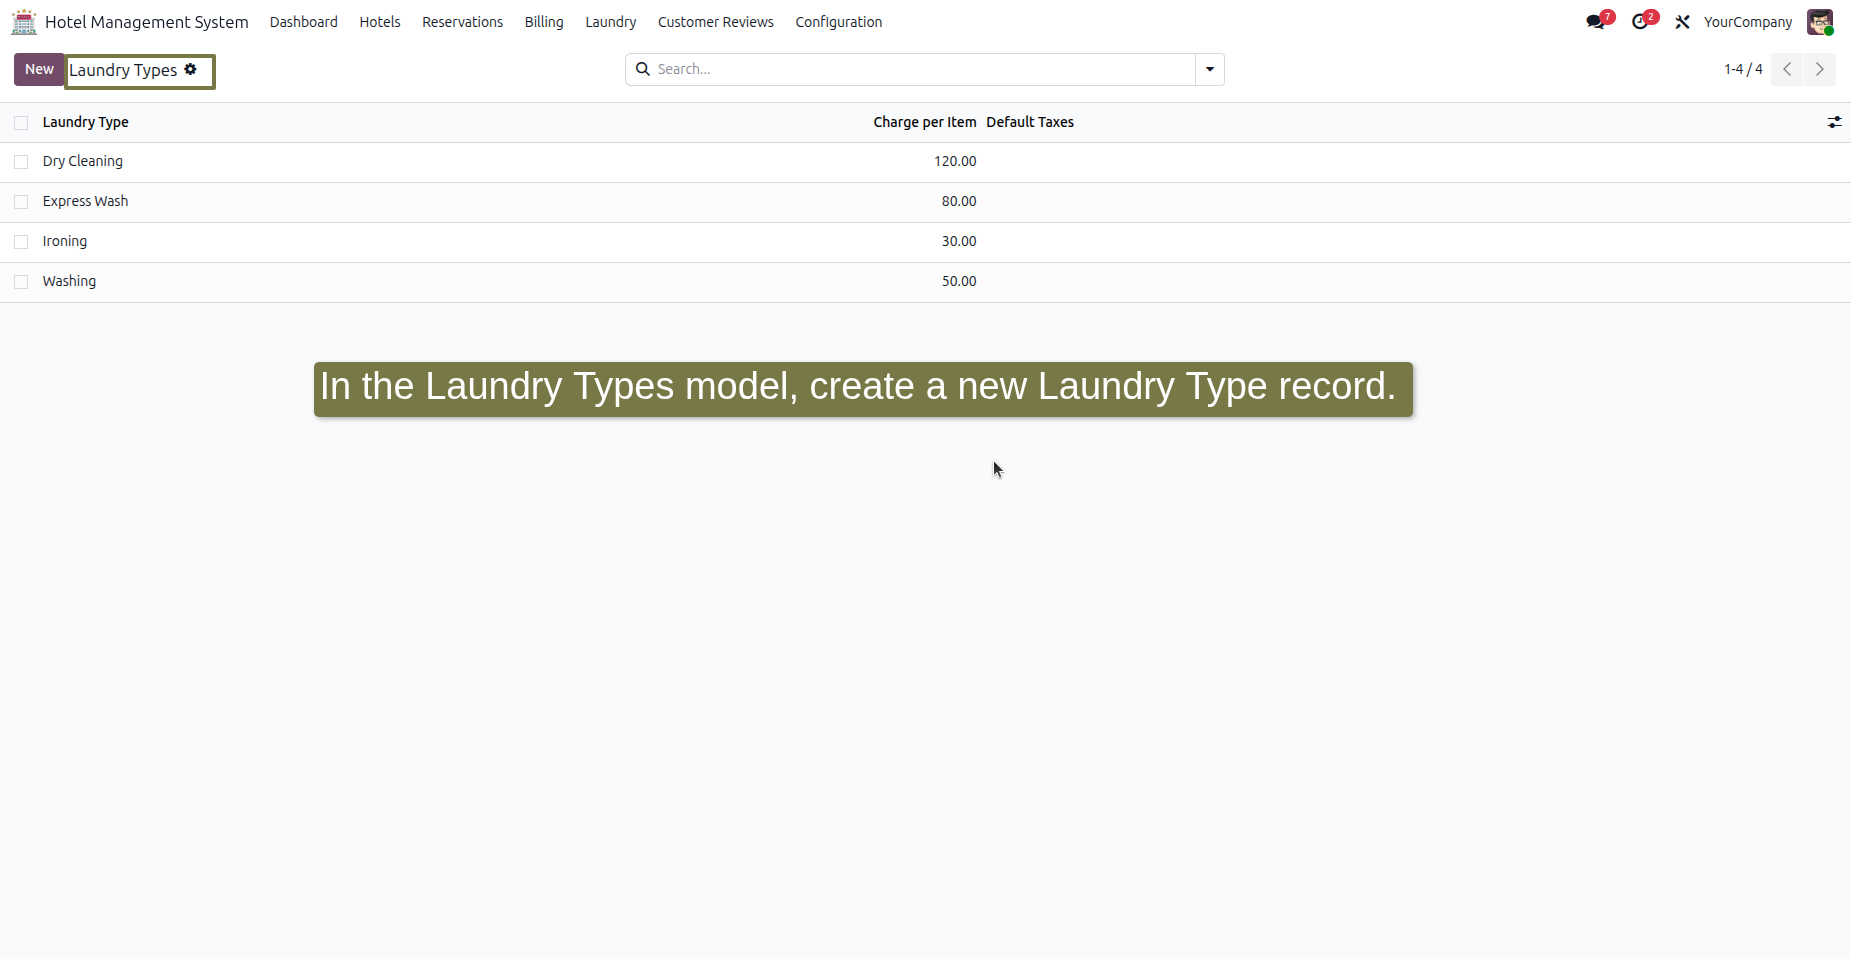This screenshot has height=959, width=1851.
Task: Open the Dry Cleaning record
Action: pos(83,161)
